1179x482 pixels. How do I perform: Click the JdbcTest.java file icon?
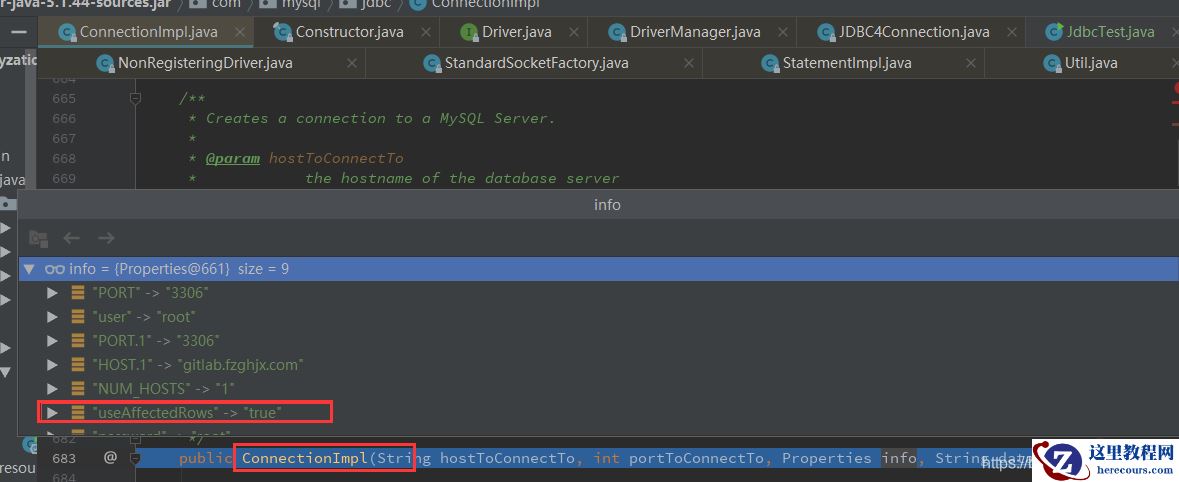click(1053, 32)
